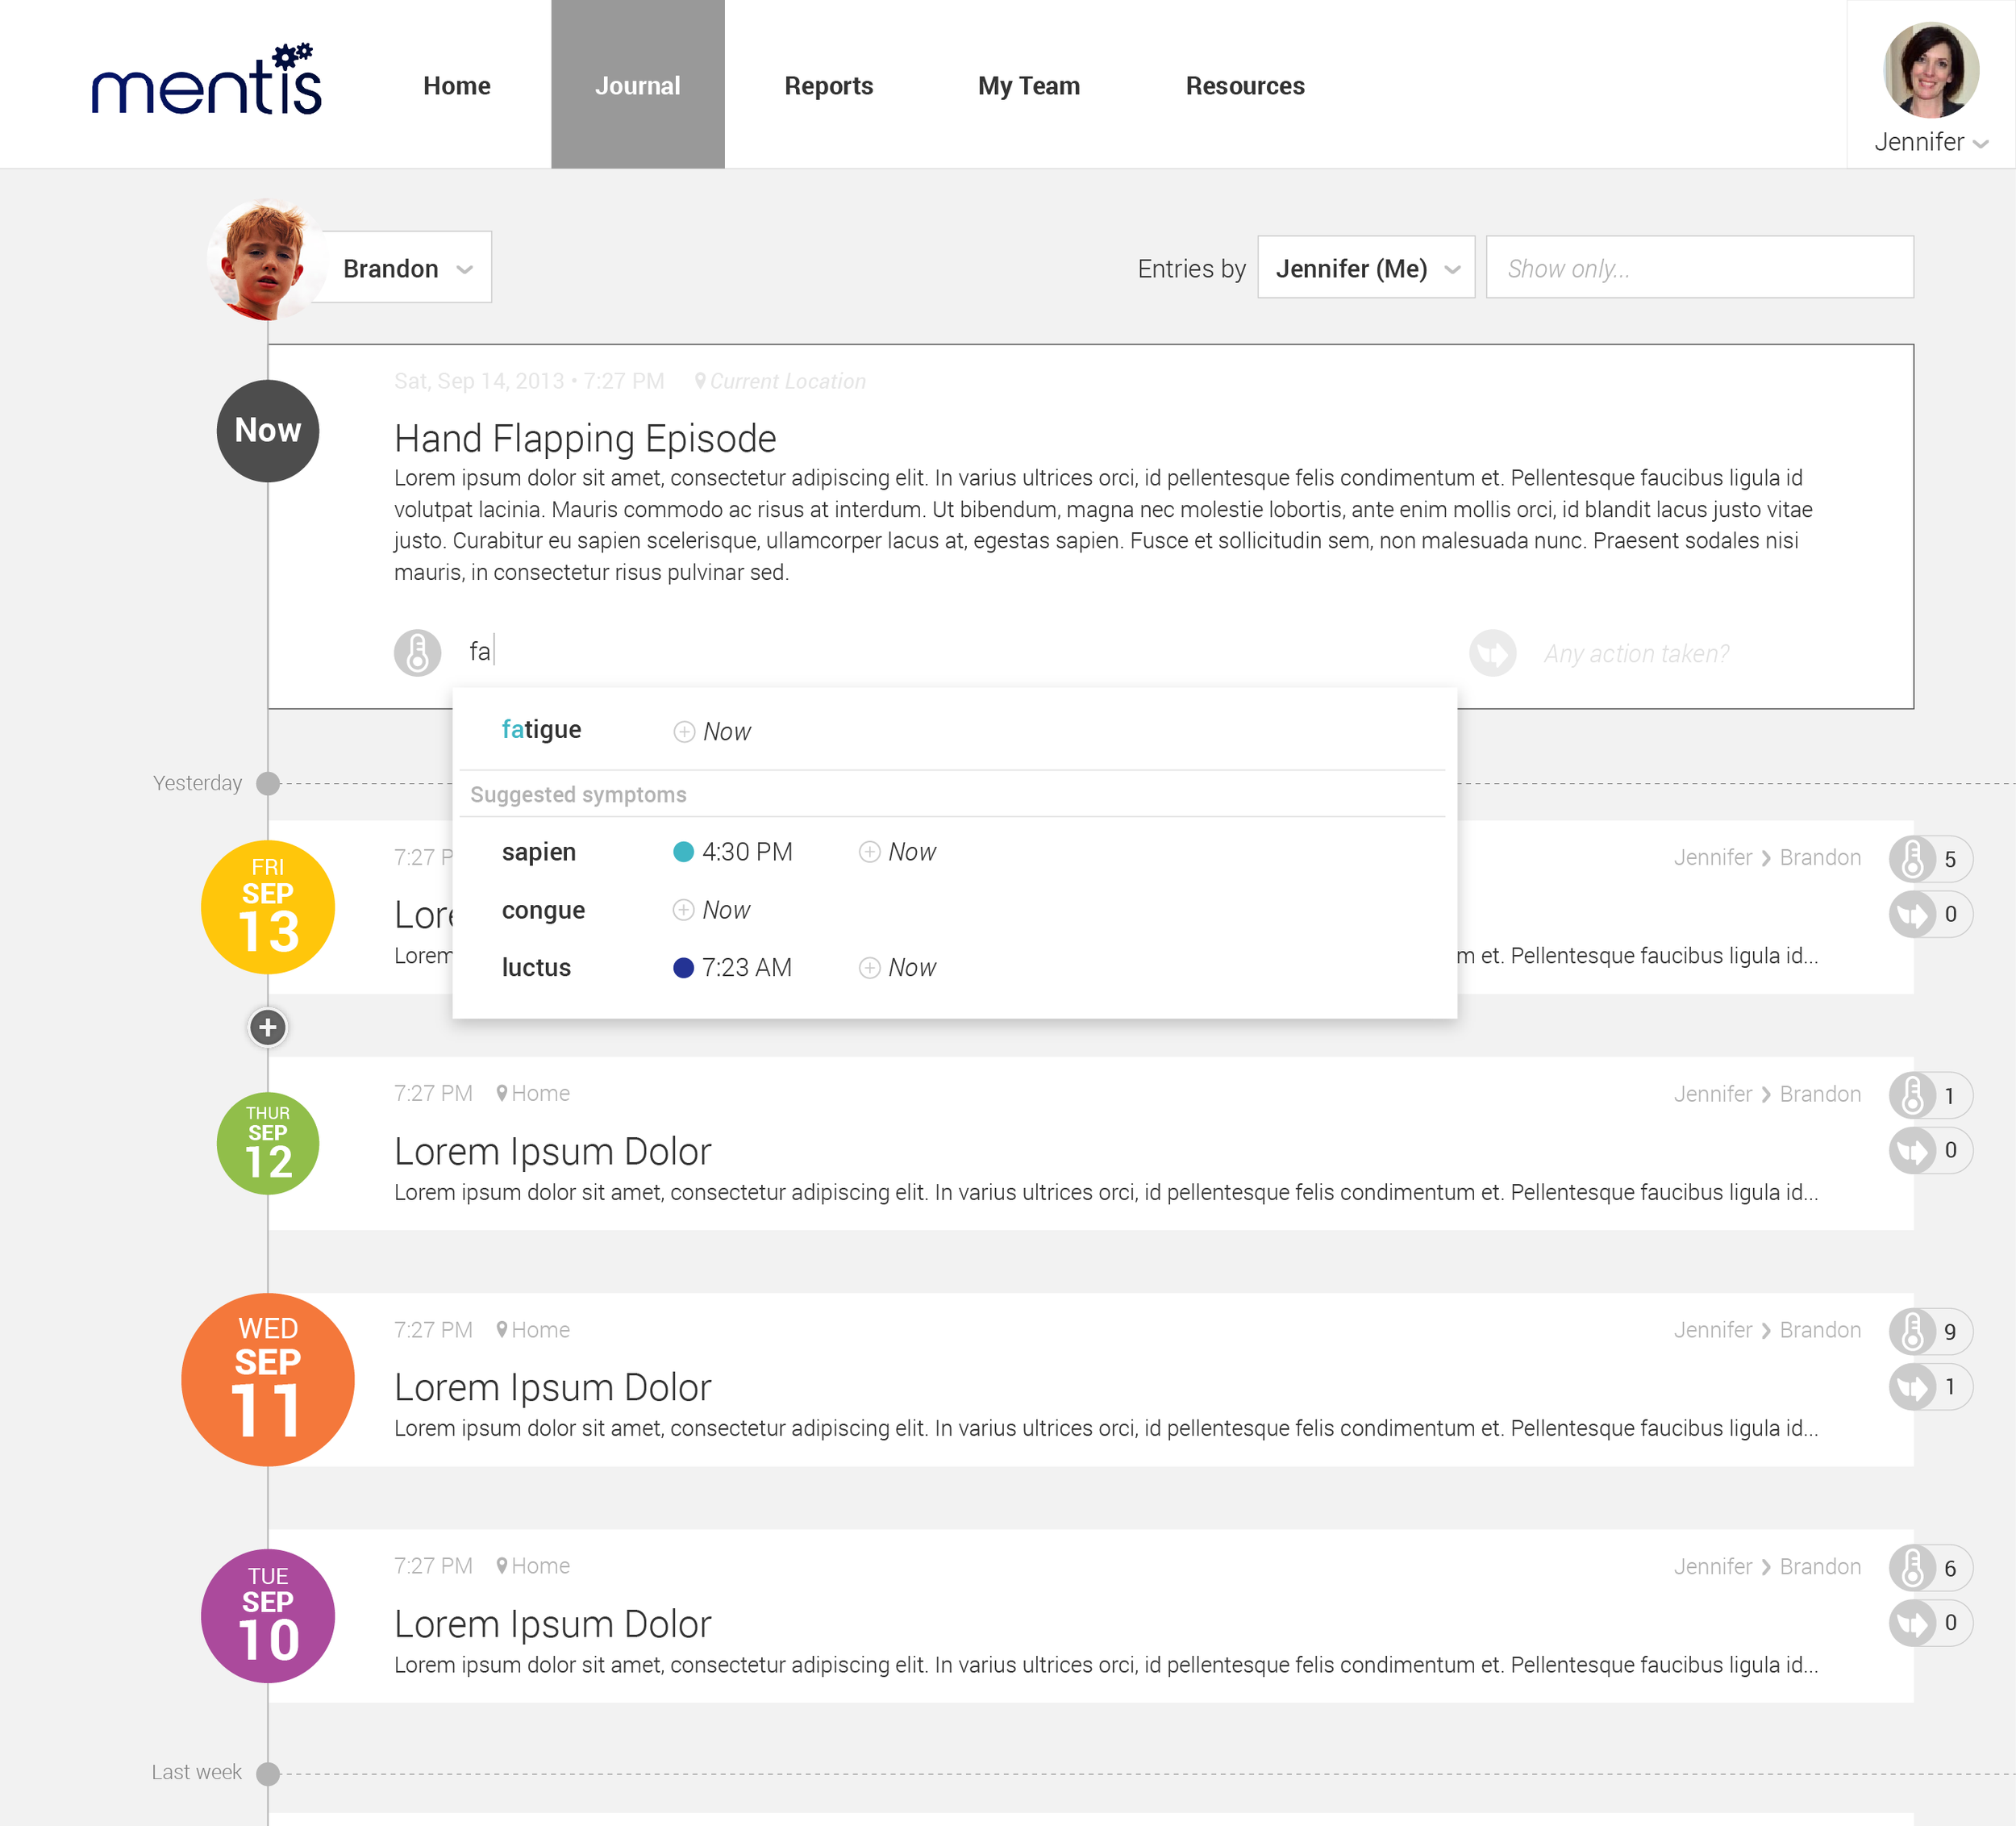Go to the Home tab
This screenshot has width=2016, height=1826.
coord(456,86)
